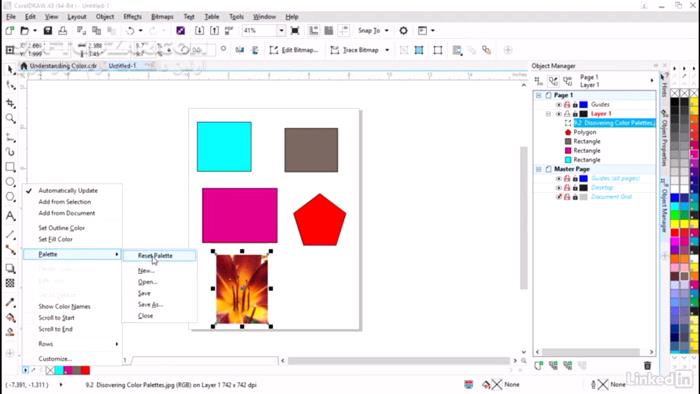Click the Export icon
Screen dimensions: 700x394
pos(214,30)
